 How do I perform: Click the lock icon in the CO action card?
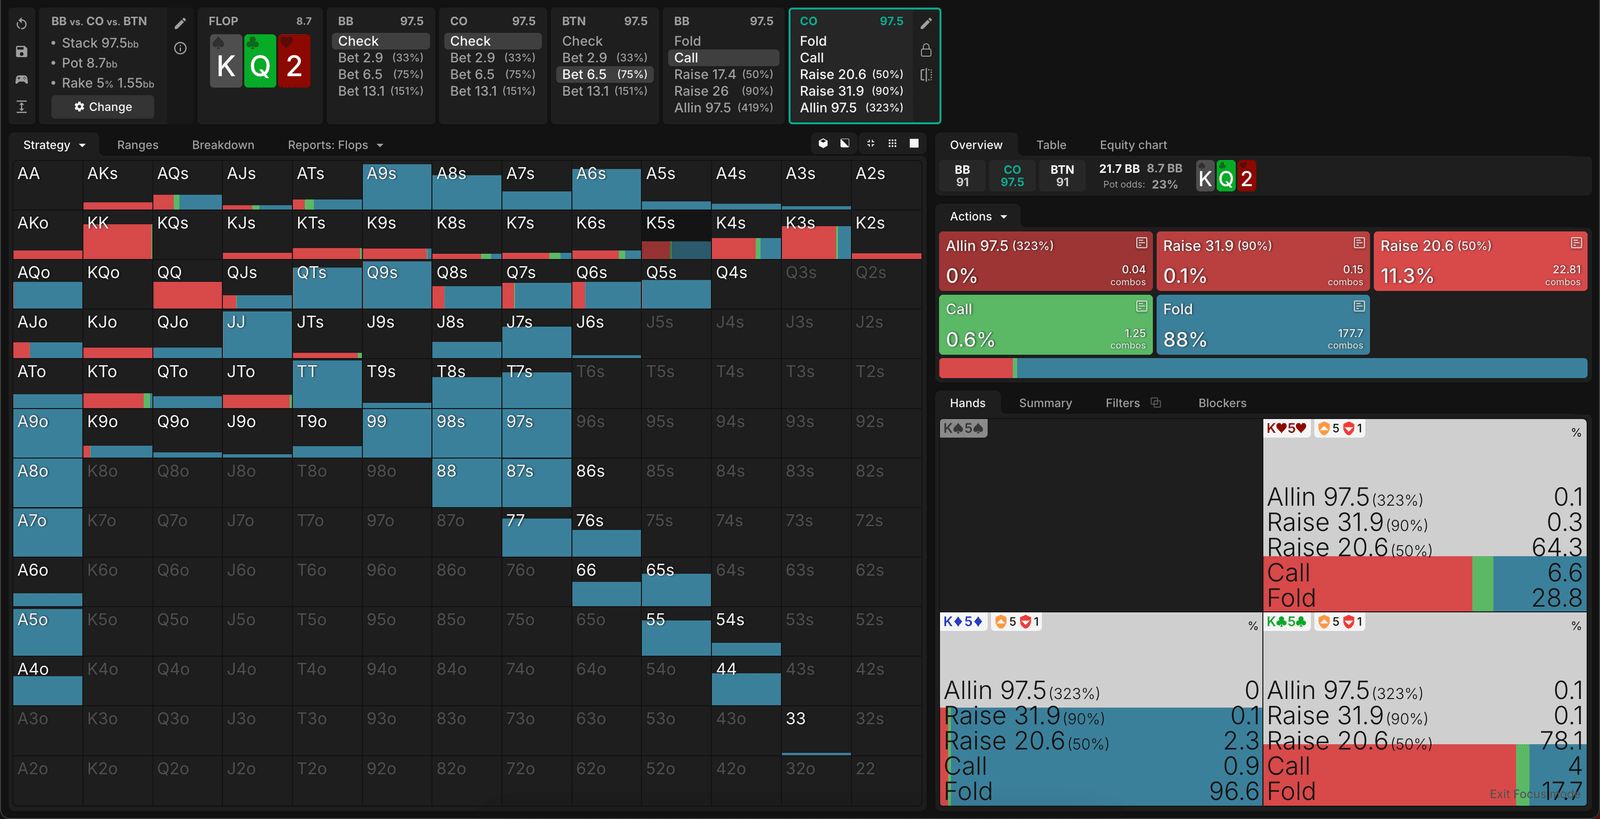coord(926,50)
